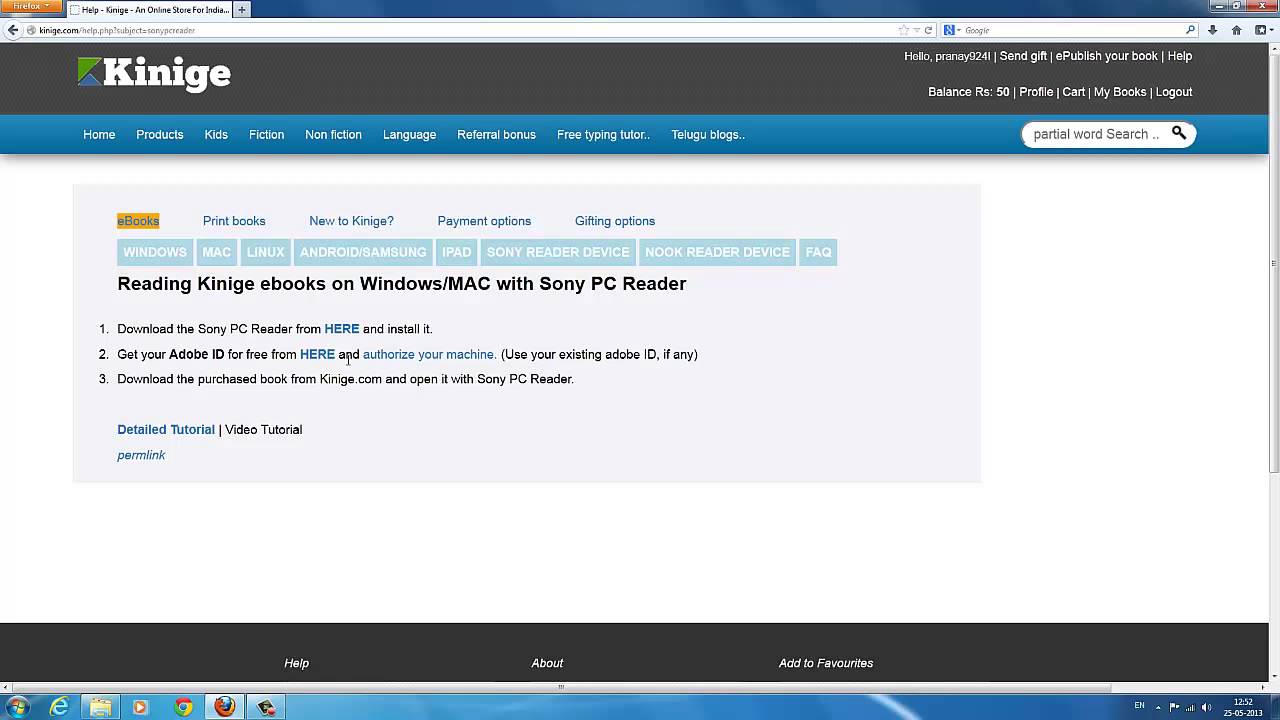Open Cart link in header

click(x=1074, y=92)
